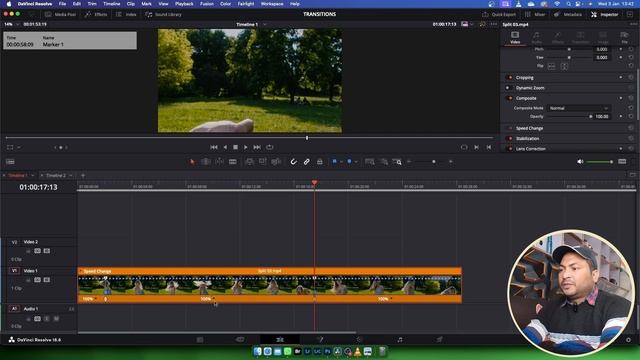Click the Insert Clip toolbar icon
The image size is (640, 360).
249,162
